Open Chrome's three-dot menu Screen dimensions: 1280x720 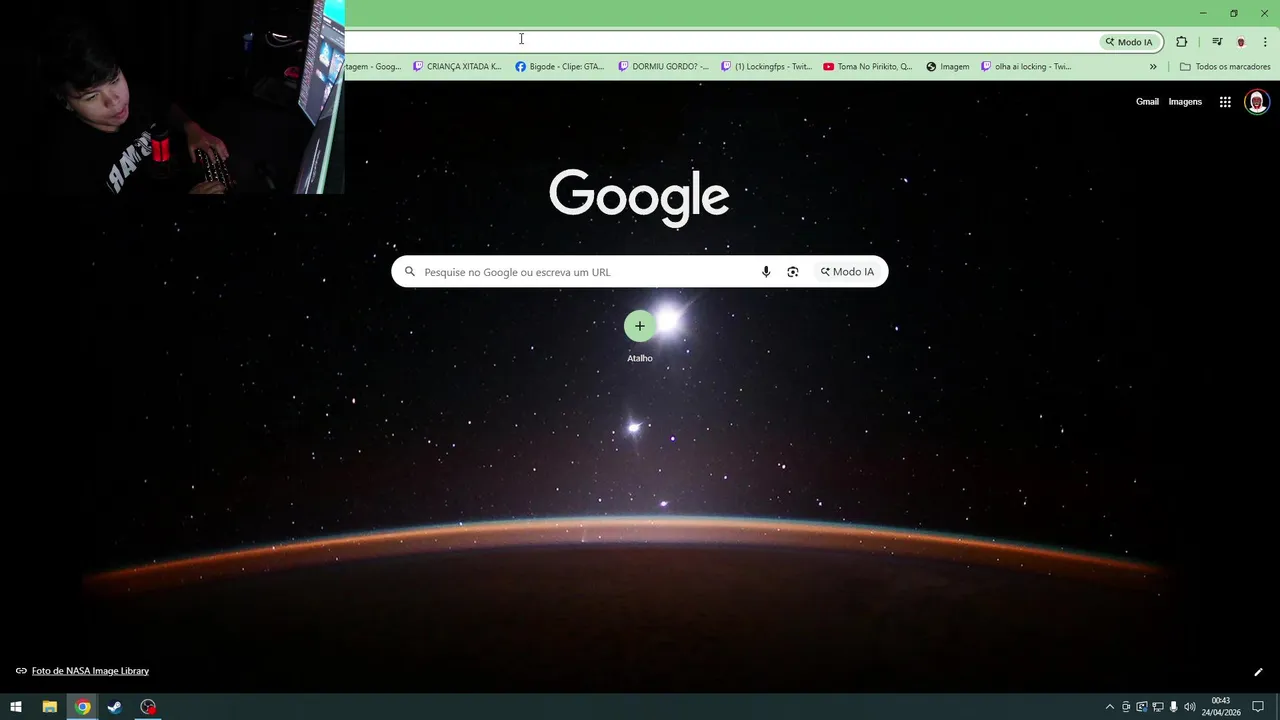click(x=1265, y=42)
